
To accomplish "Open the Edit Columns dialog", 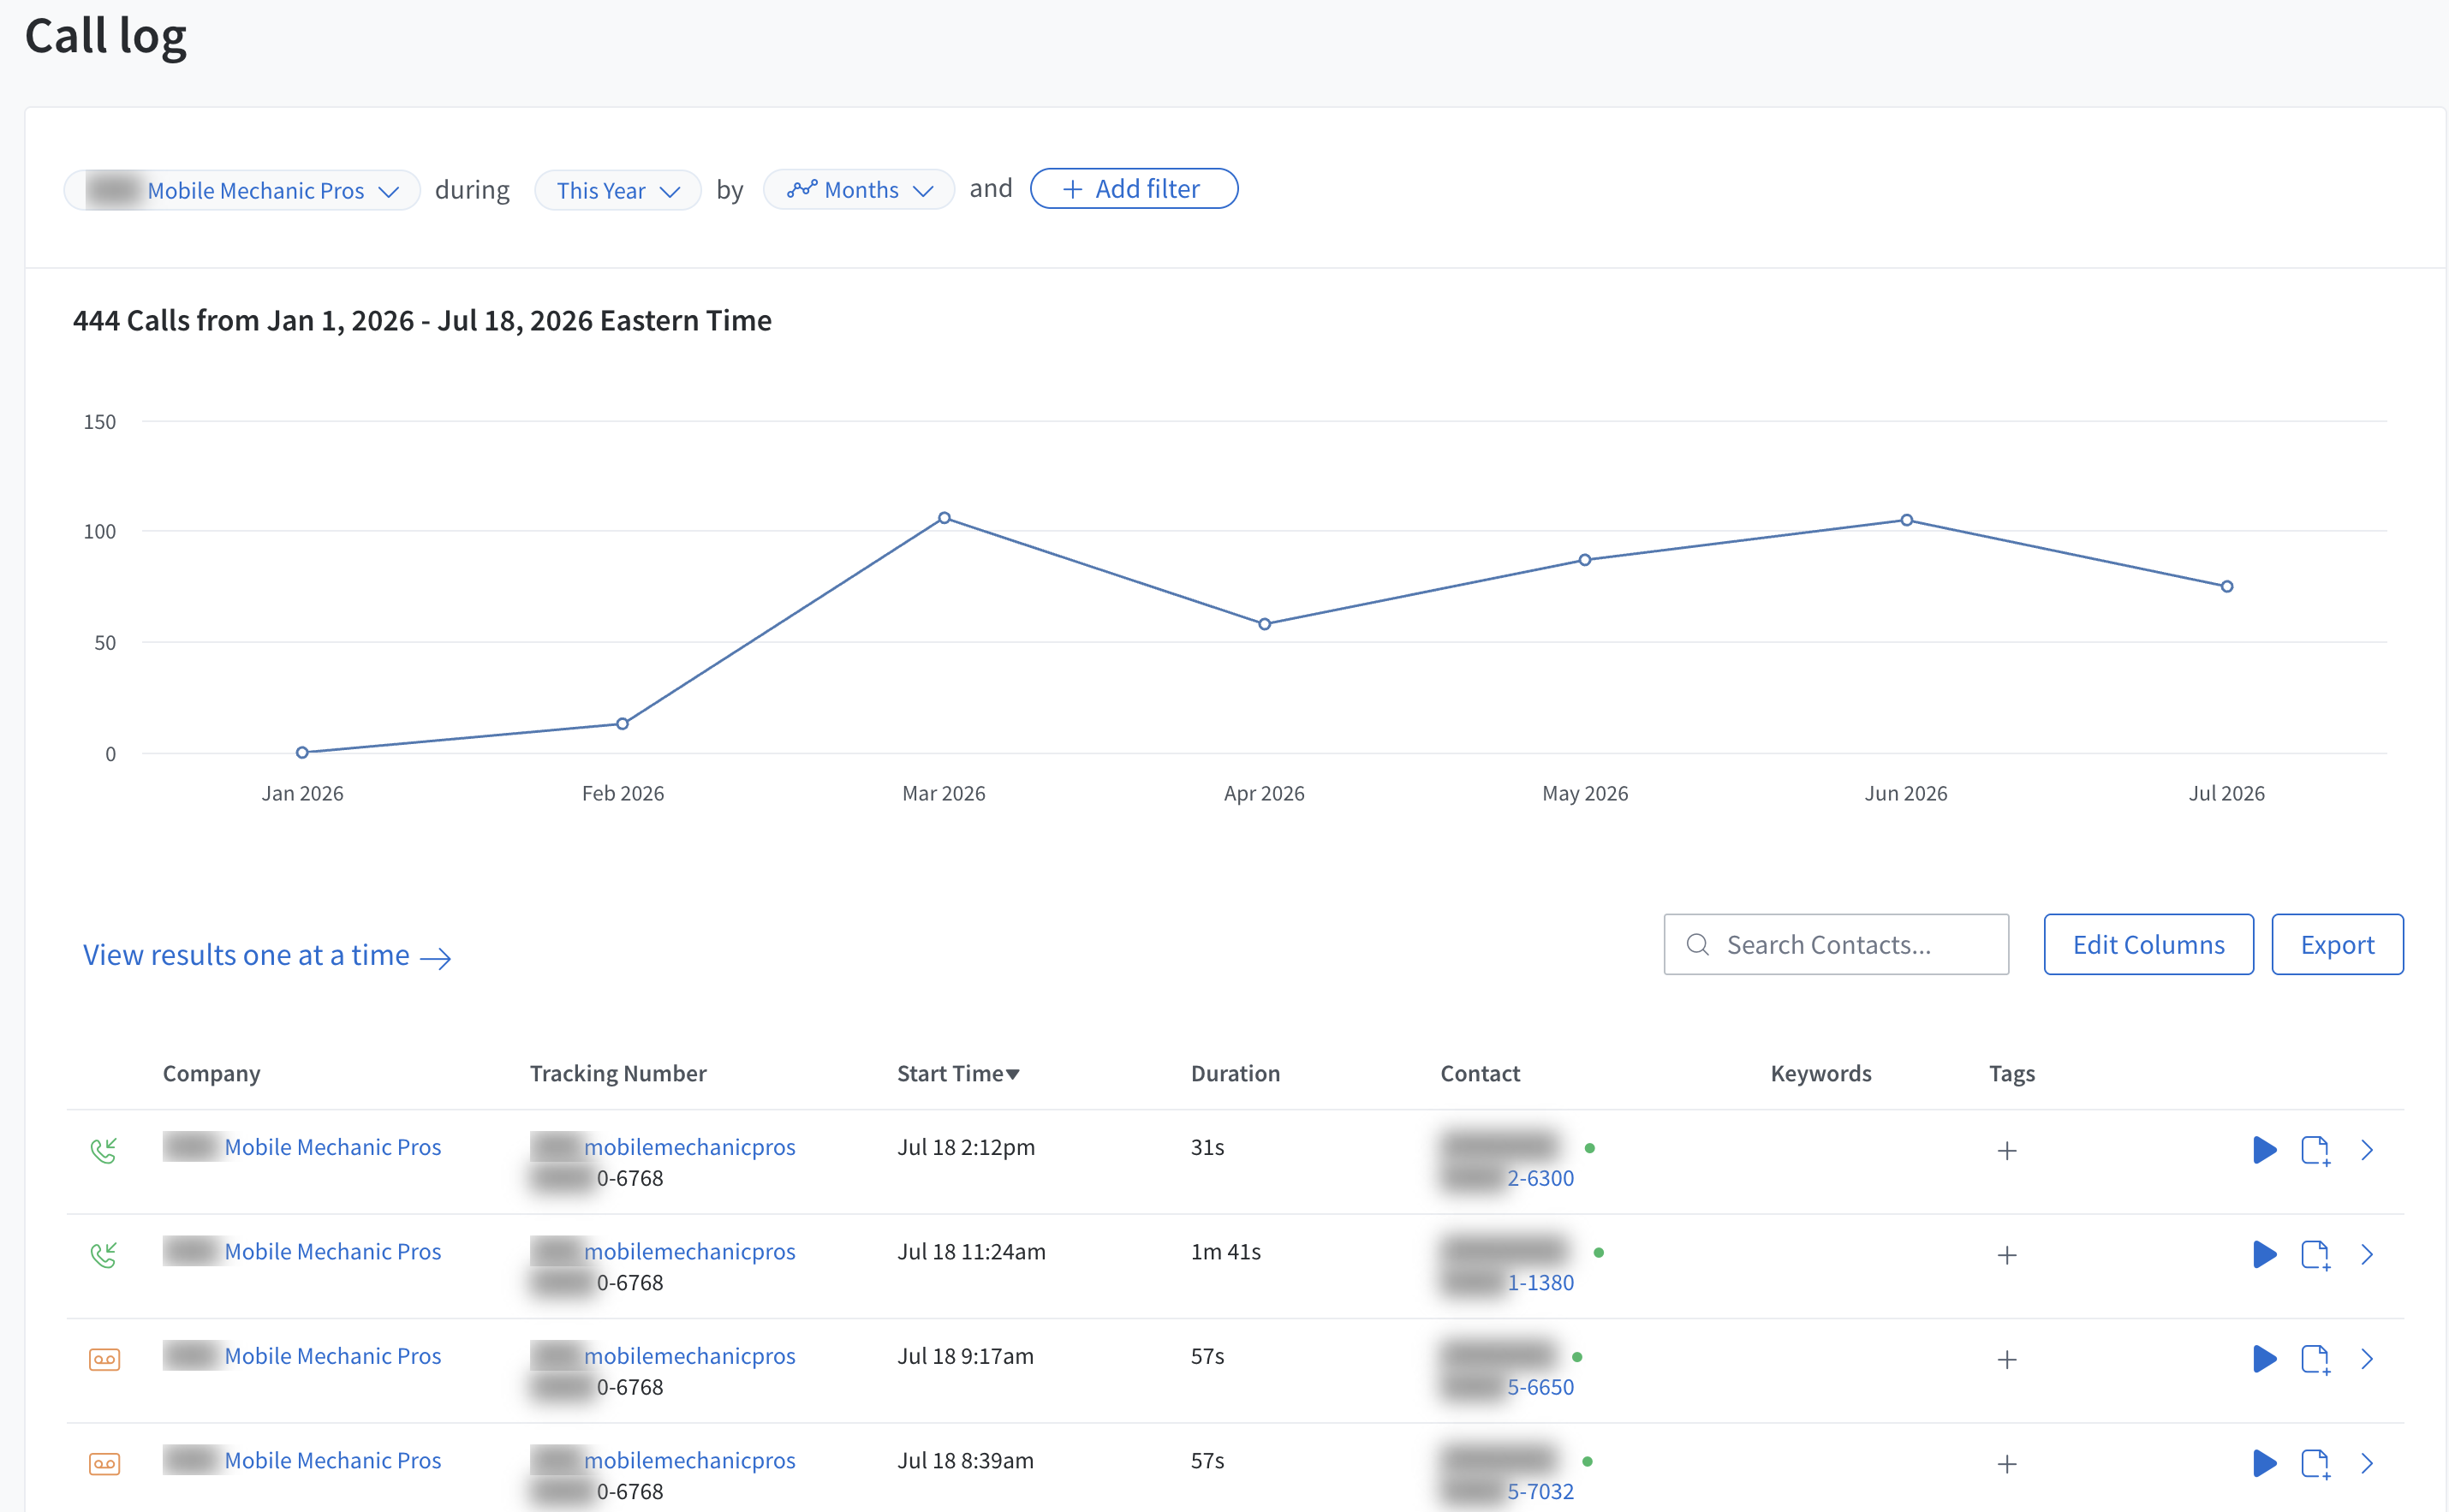I will pos(2148,944).
